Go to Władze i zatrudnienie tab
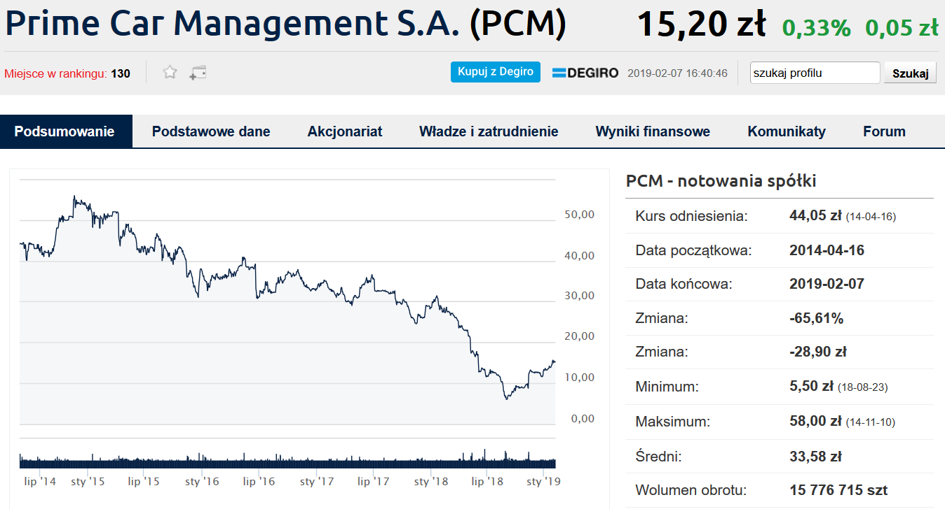Screen dimensions: 945x509 coord(489,131)
